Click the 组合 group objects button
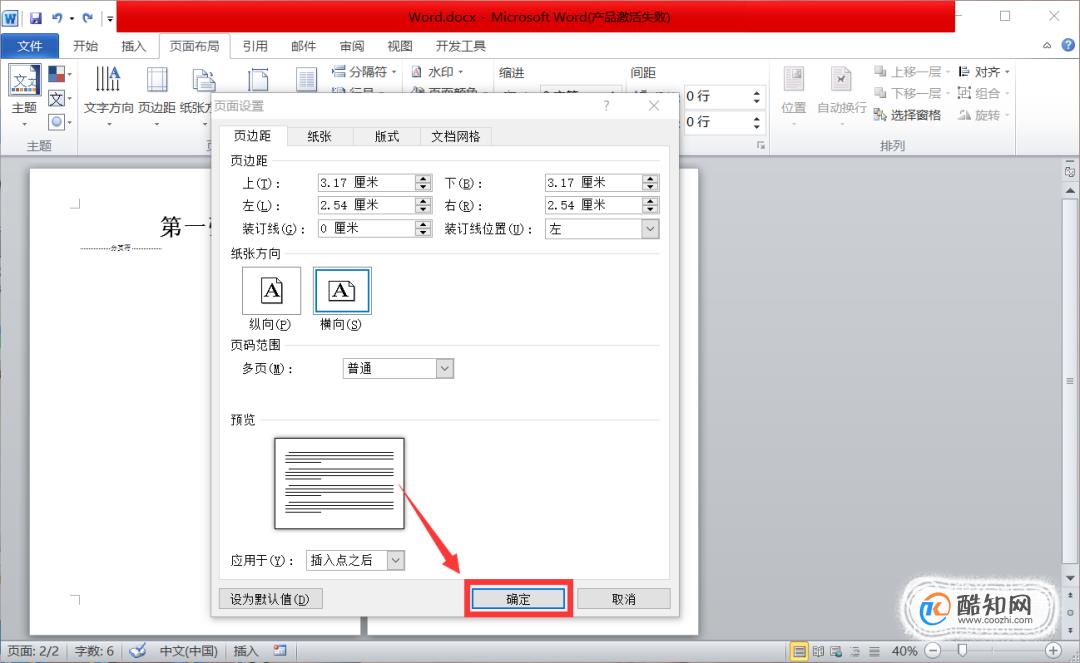 (984, 93)
